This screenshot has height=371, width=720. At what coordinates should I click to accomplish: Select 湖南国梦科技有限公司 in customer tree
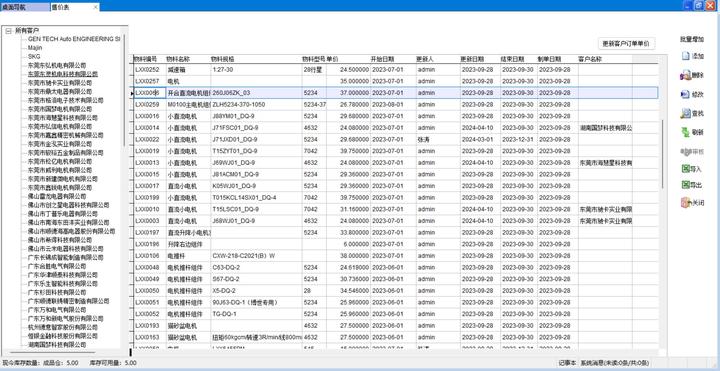tap(56, 344)
